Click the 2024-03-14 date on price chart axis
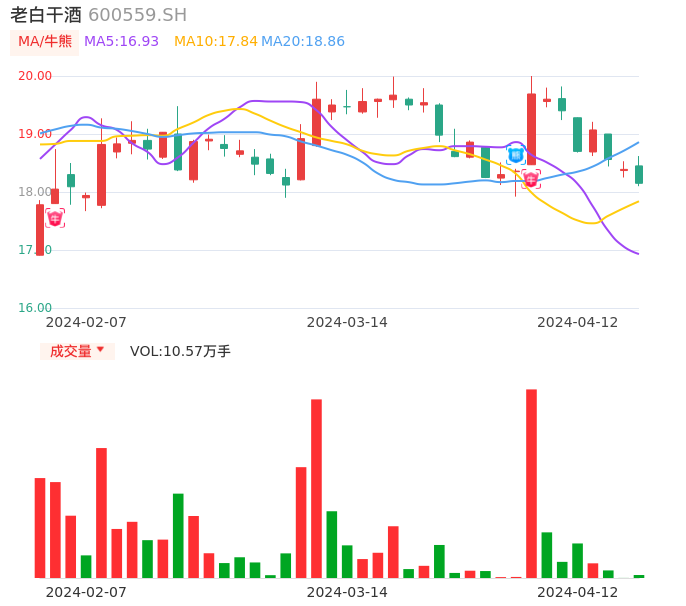 tap(346, 322)
